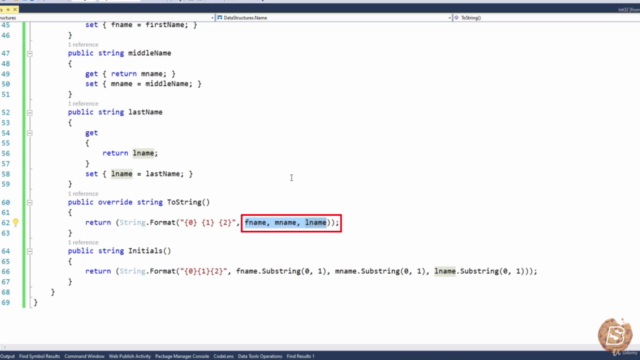Close the open document tab

click(16, 9)
